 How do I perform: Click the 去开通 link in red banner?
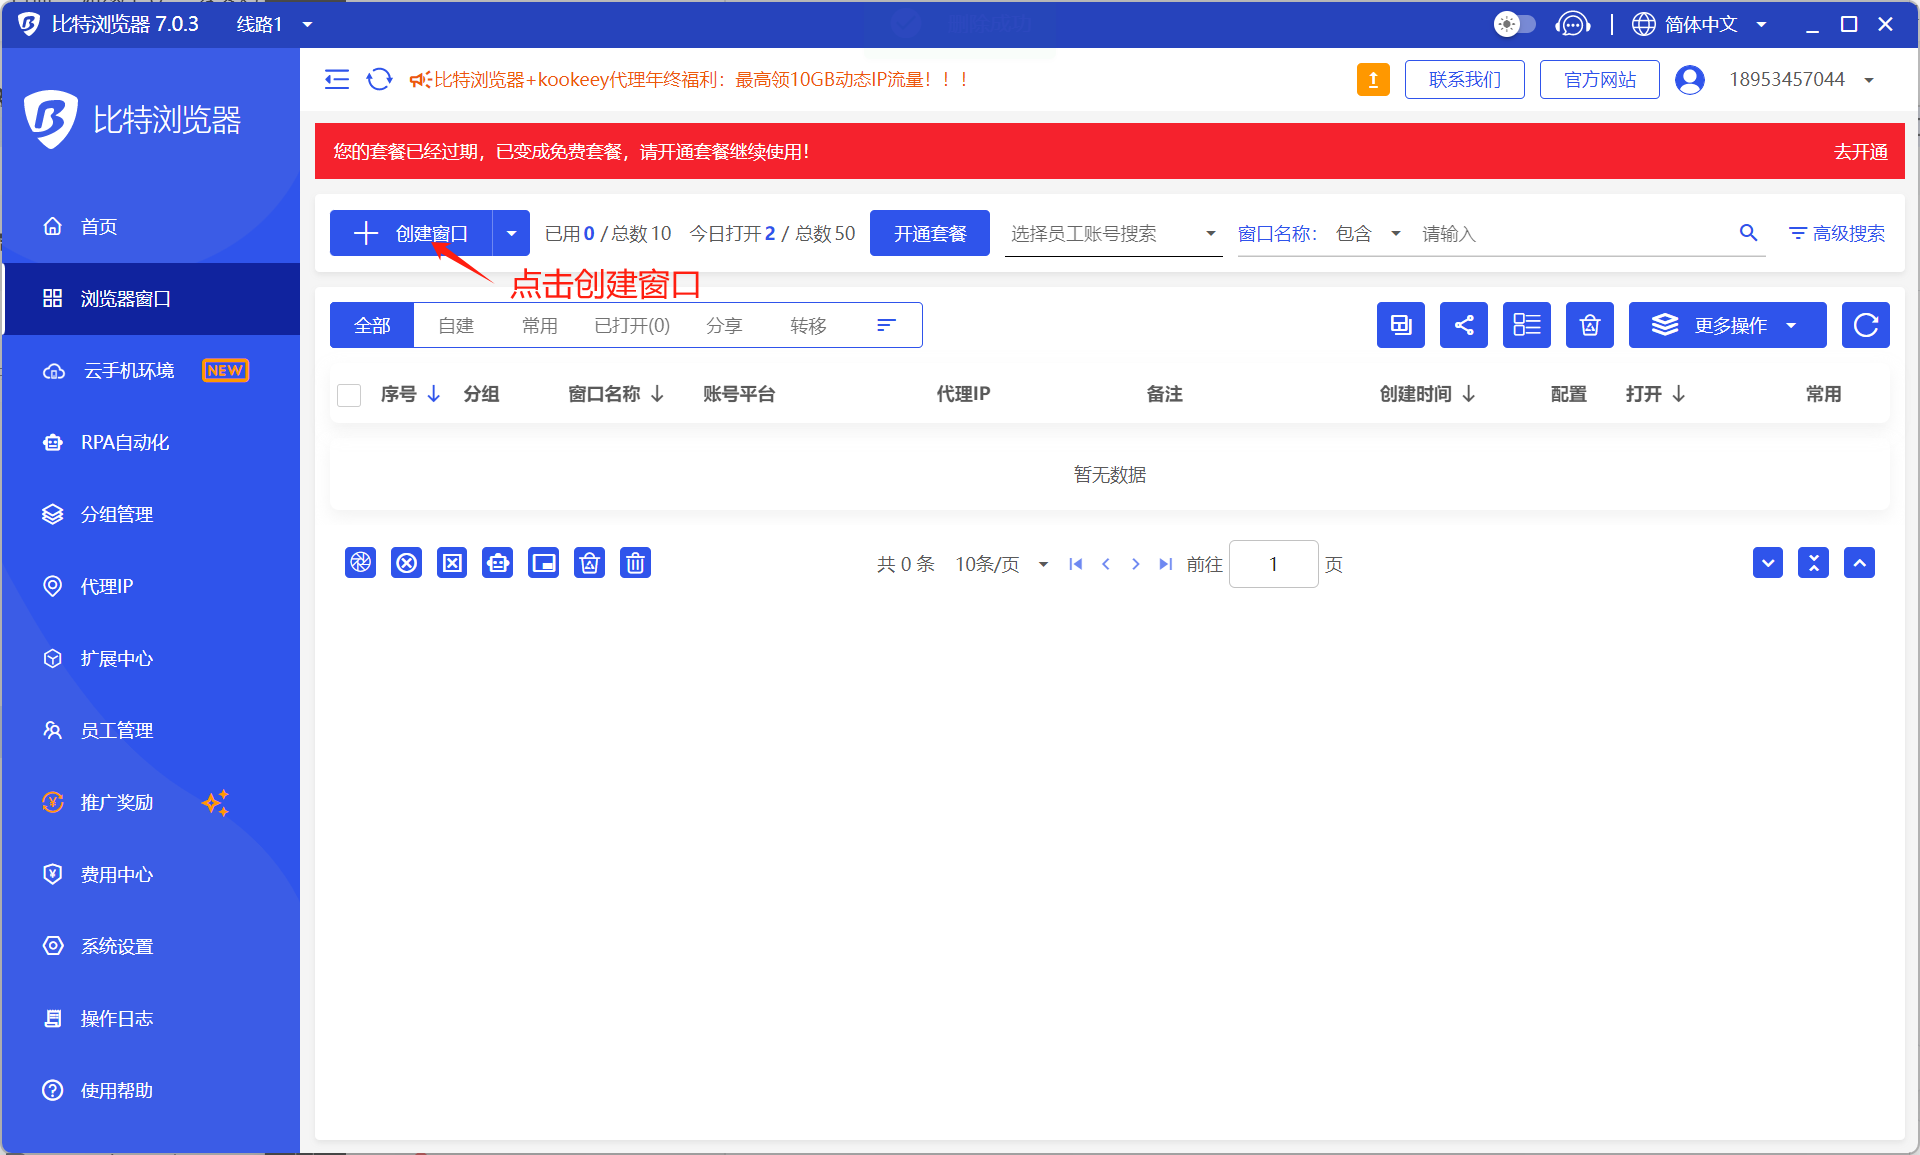1860,151
